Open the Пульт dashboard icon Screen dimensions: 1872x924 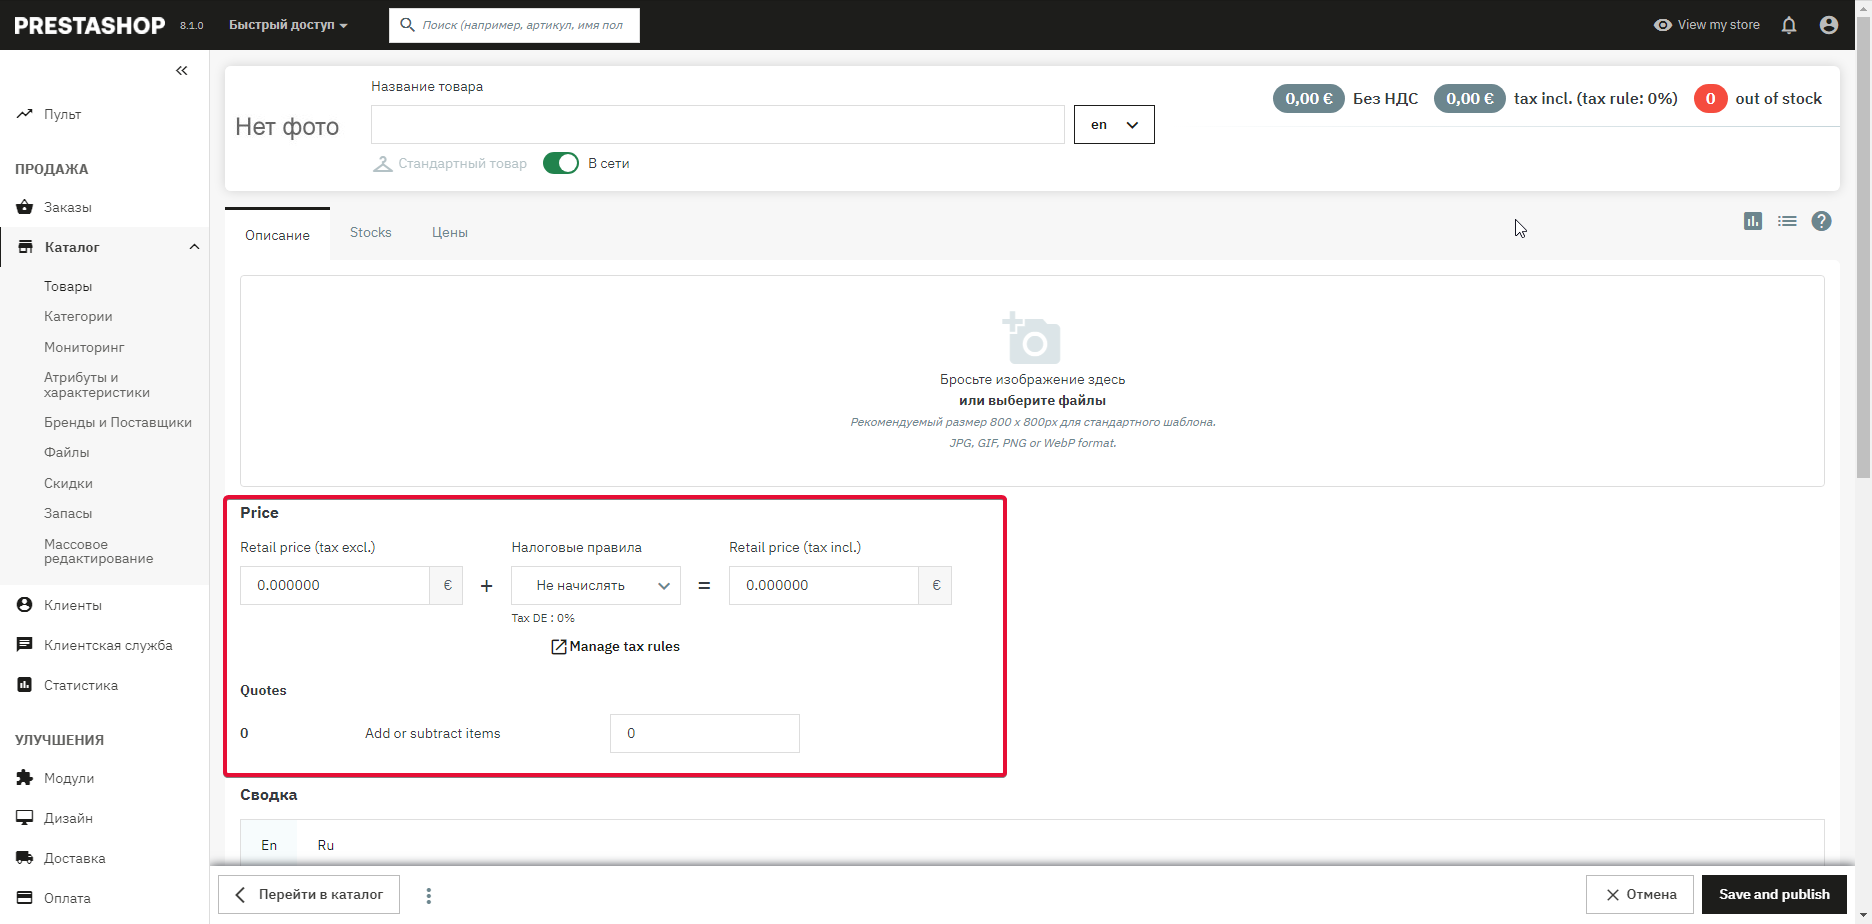(x=25, y=114)
